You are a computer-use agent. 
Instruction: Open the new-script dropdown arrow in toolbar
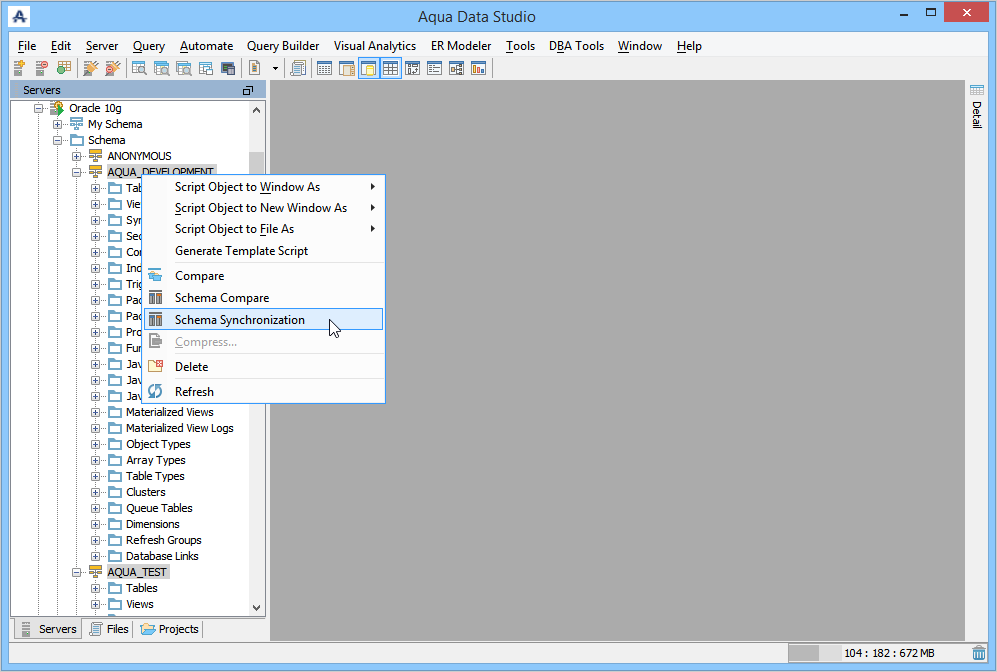point(275,68)
